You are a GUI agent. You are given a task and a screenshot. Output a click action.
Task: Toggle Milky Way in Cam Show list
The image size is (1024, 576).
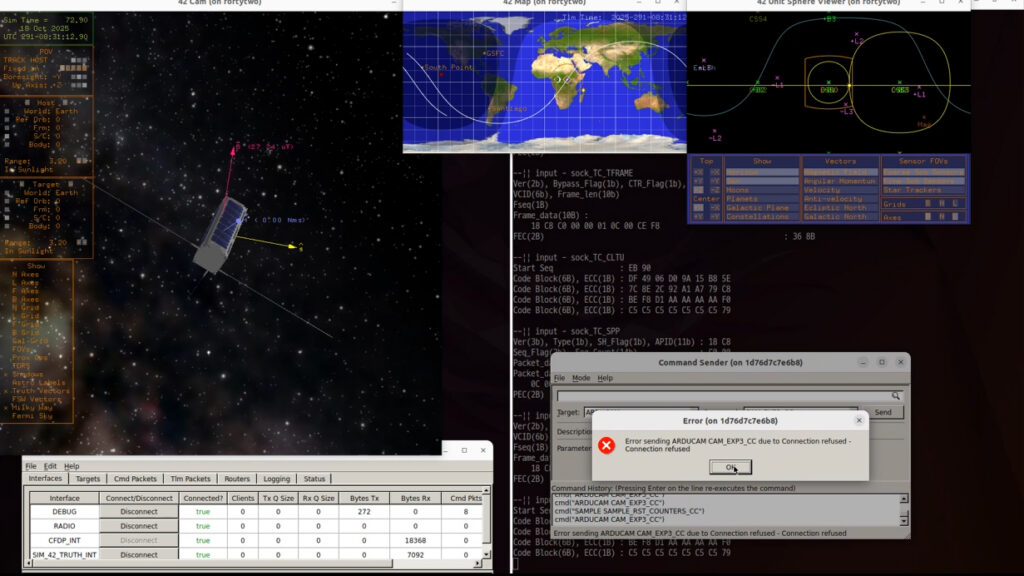coord(31,408)
